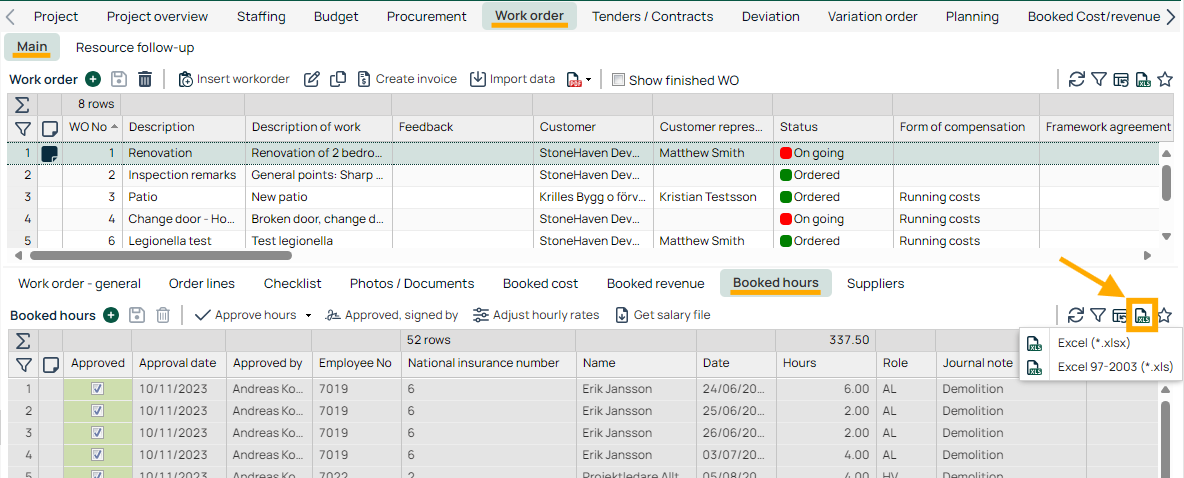
Task: Open the Resource follow-up tab
Action: click(x=135, y=48)
